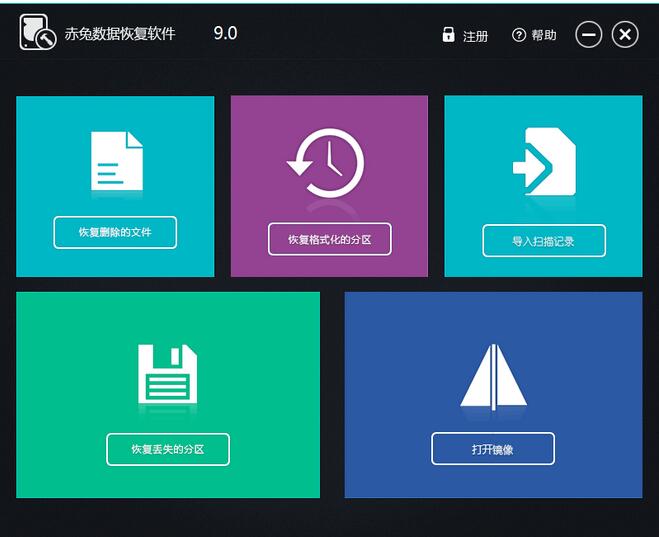Click the floppy disk icon
This screenshot has width=659, height=537.
coord(167,374)
